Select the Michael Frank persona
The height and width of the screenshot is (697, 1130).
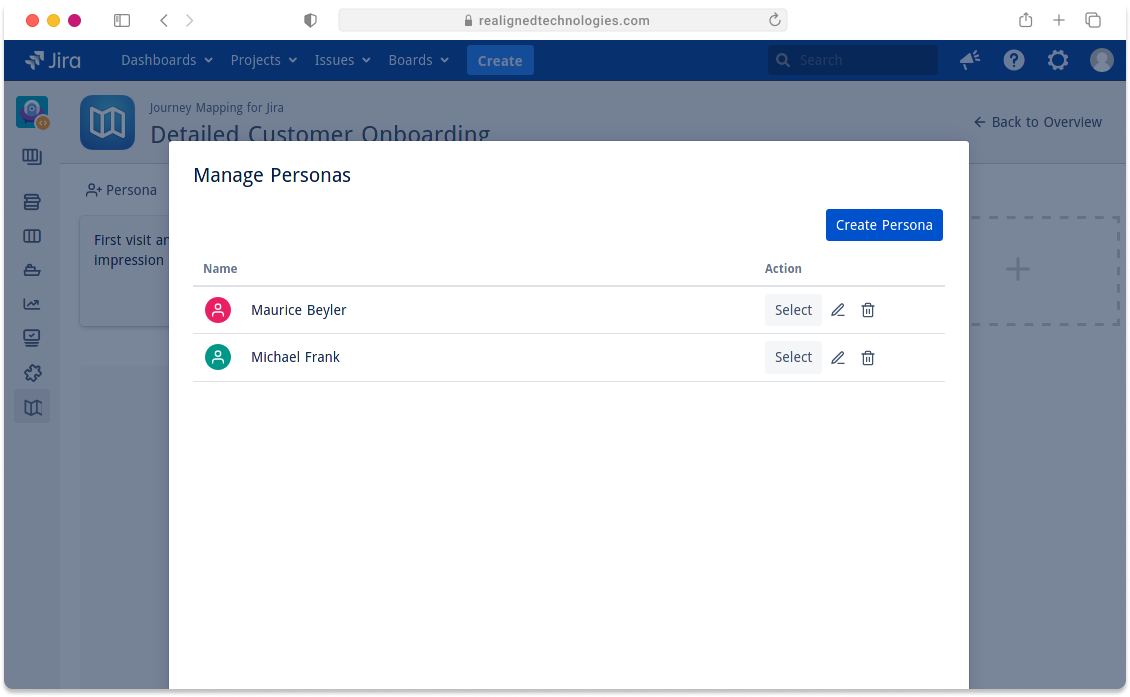coord(793,358)
